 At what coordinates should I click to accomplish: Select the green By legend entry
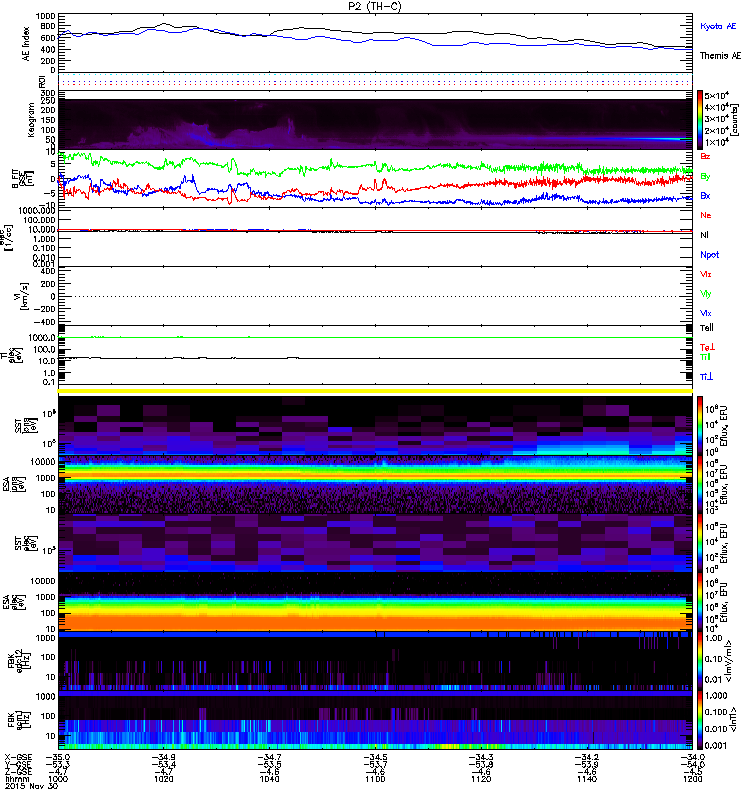pos(706,176)
